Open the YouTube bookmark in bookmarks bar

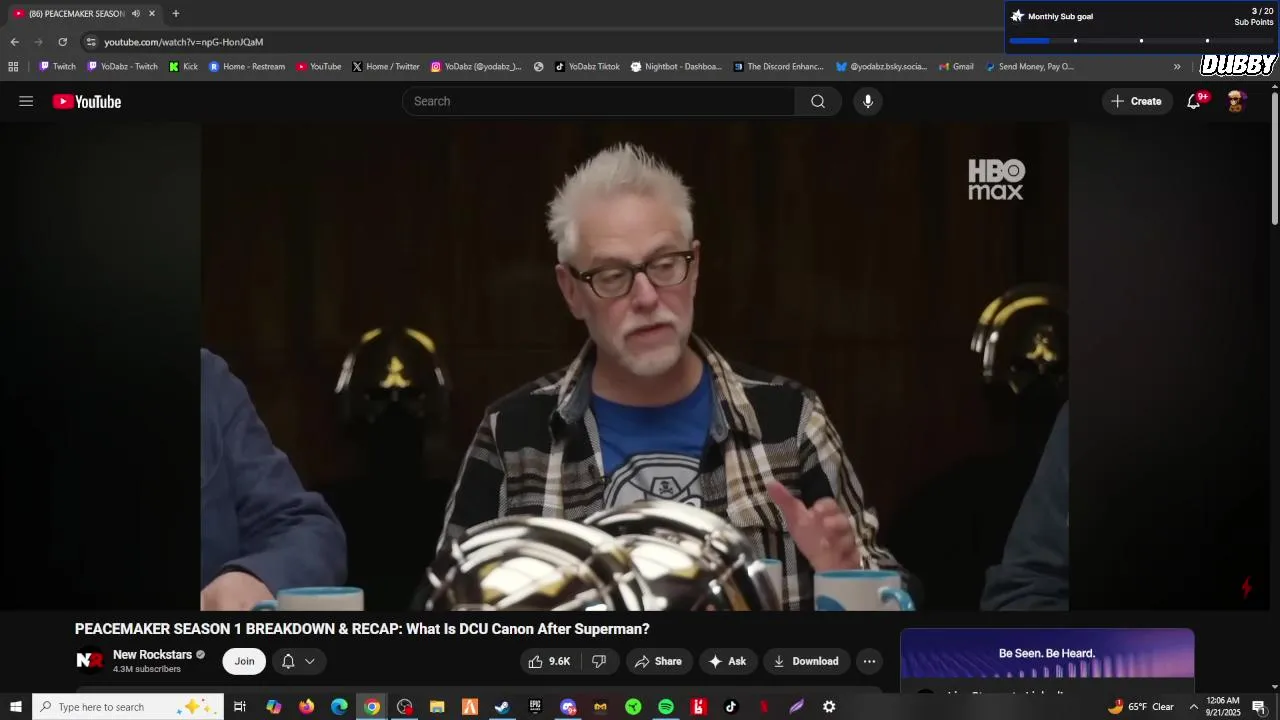point(318,67)
